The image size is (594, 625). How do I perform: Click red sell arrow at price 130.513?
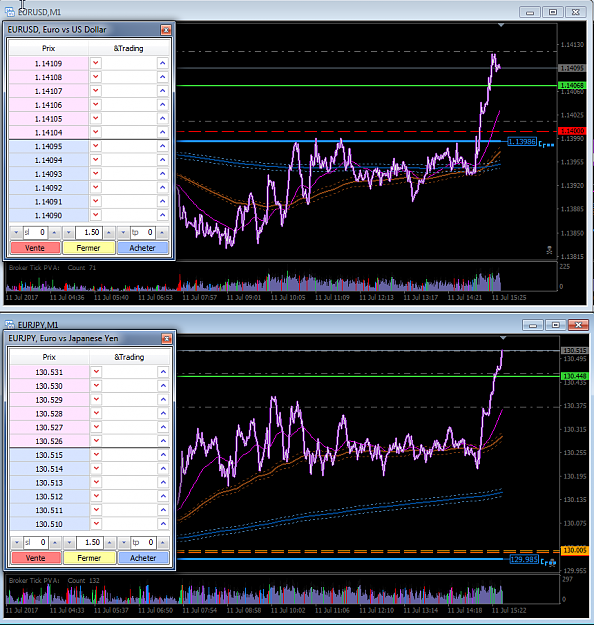96,482
